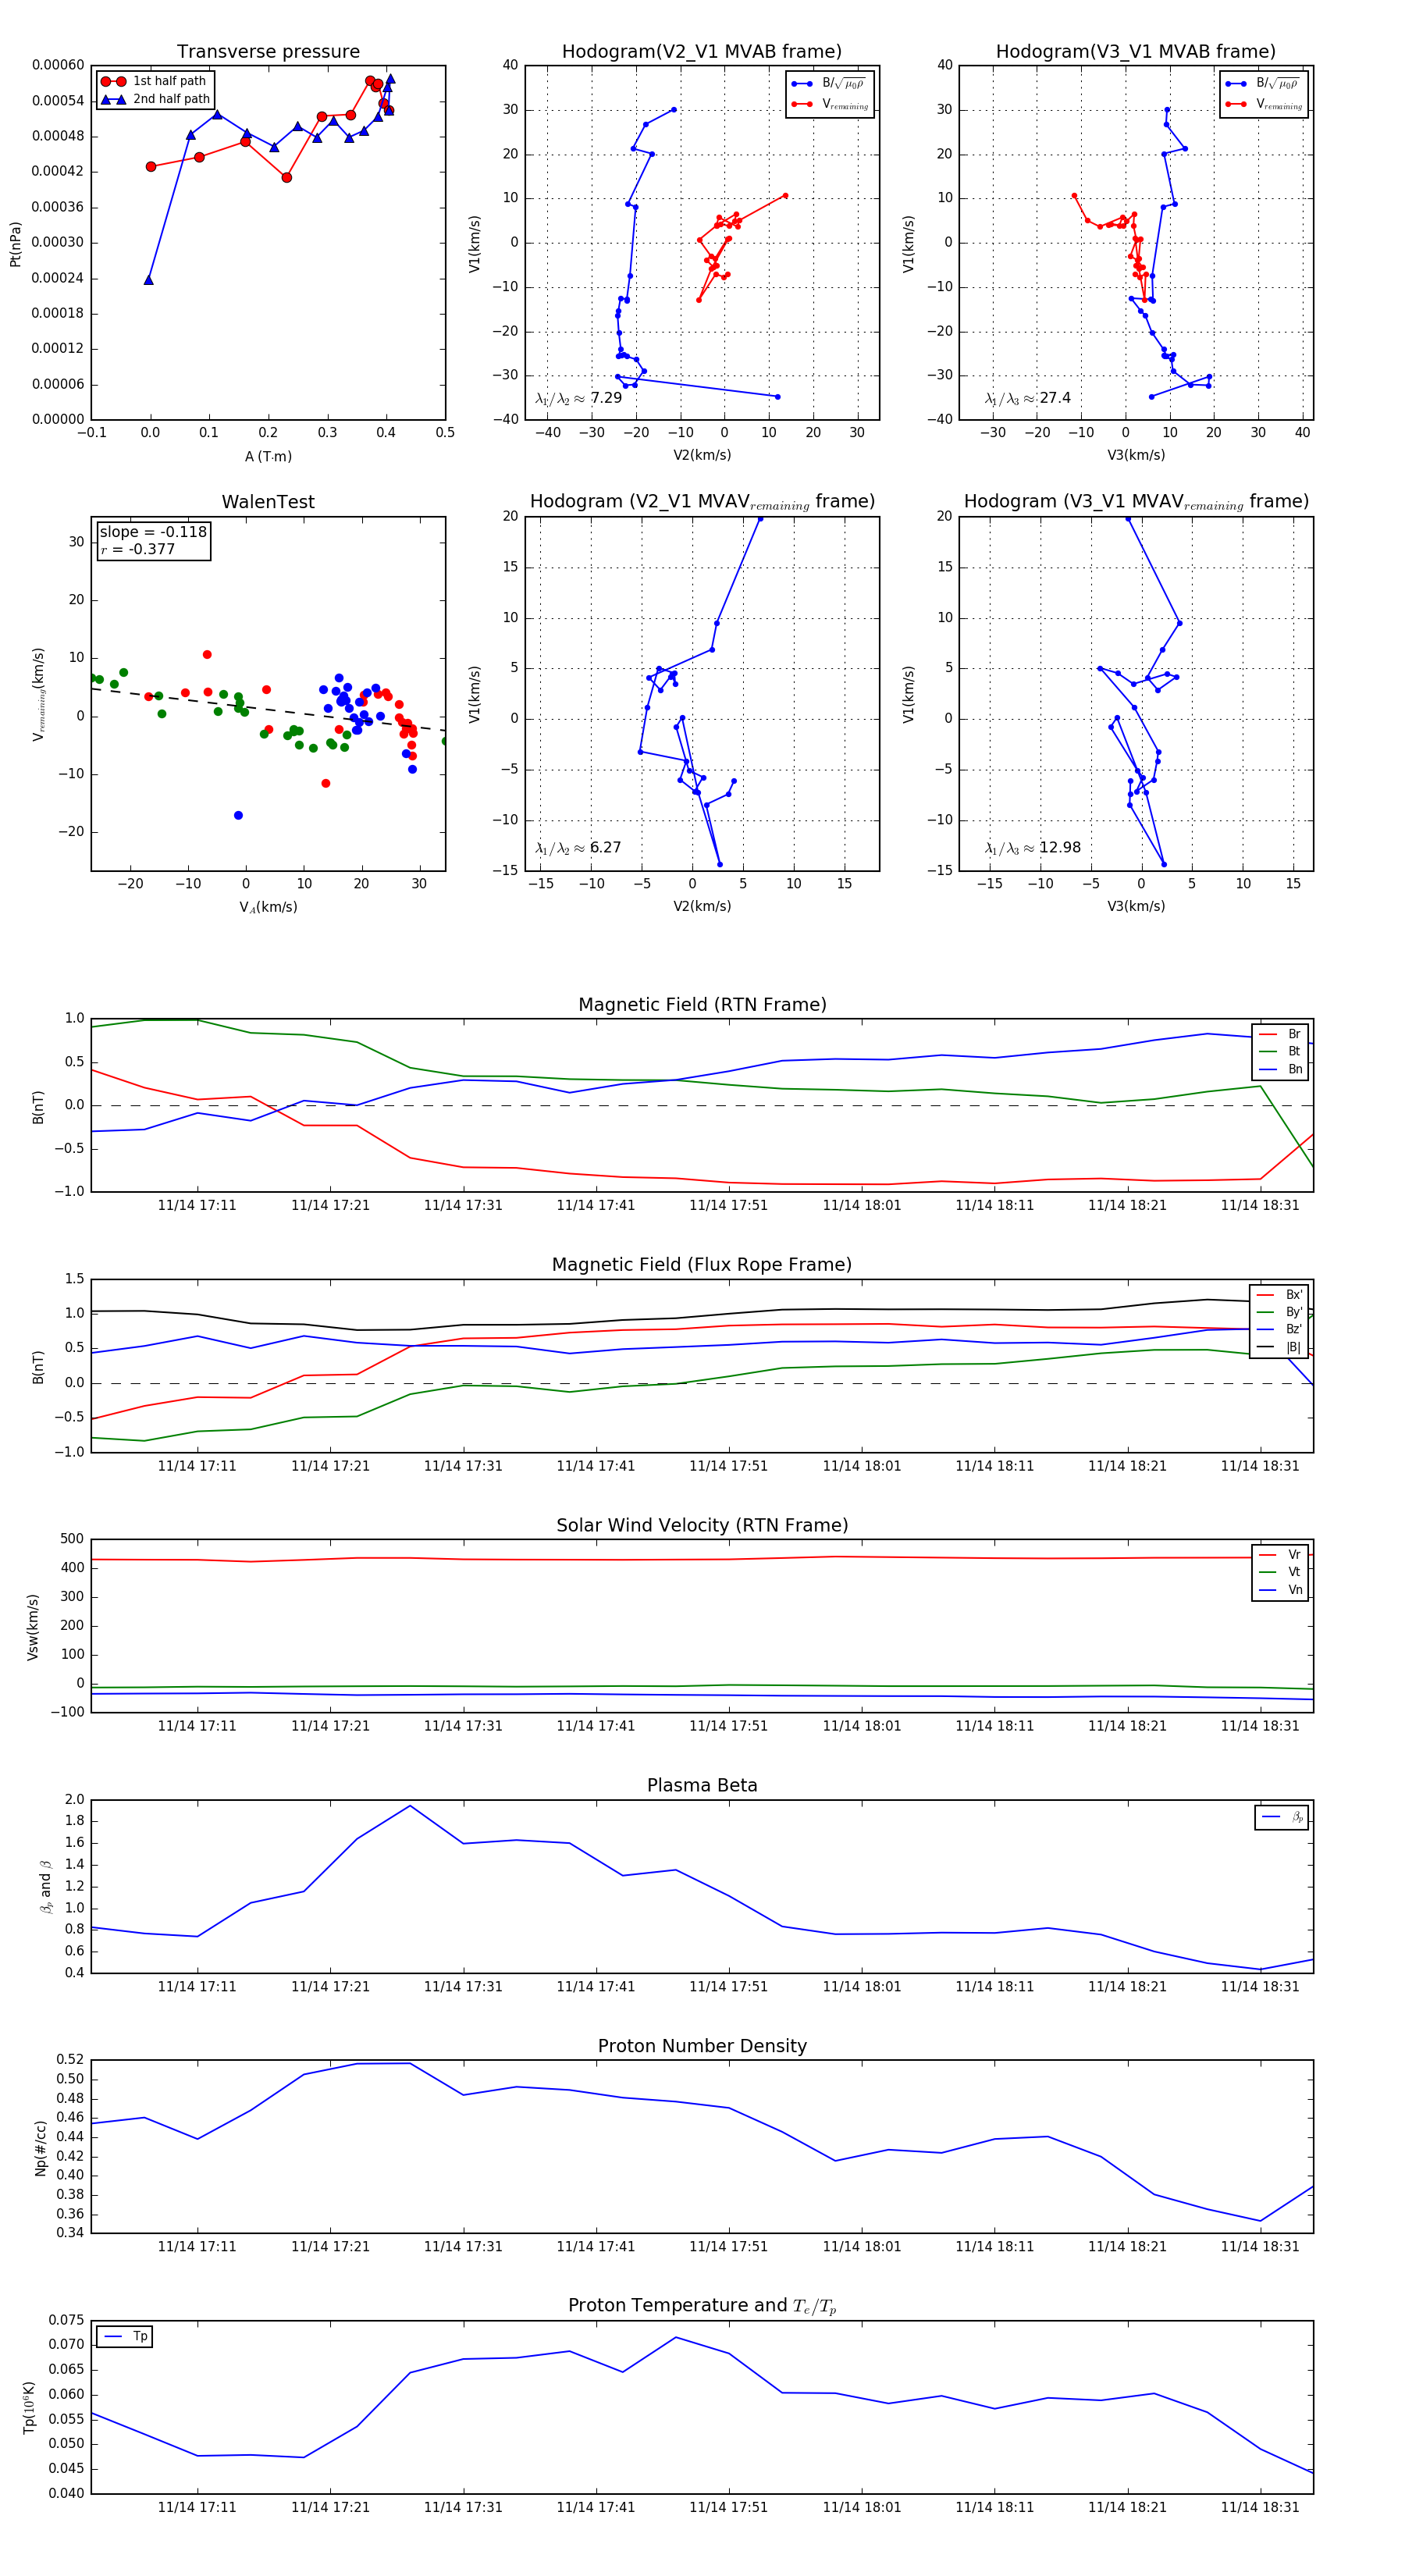Click the "Vsw(km/s)" y-axis label
Viewport: 1405px width, 2576px height.
click(x=33, y=1627)
